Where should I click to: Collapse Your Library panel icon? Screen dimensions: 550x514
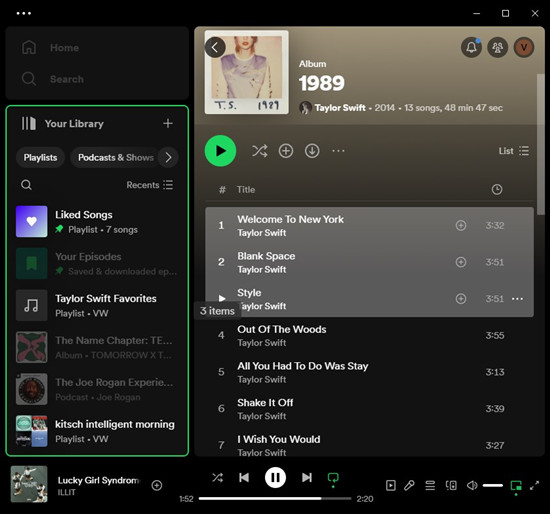point(29,124)
